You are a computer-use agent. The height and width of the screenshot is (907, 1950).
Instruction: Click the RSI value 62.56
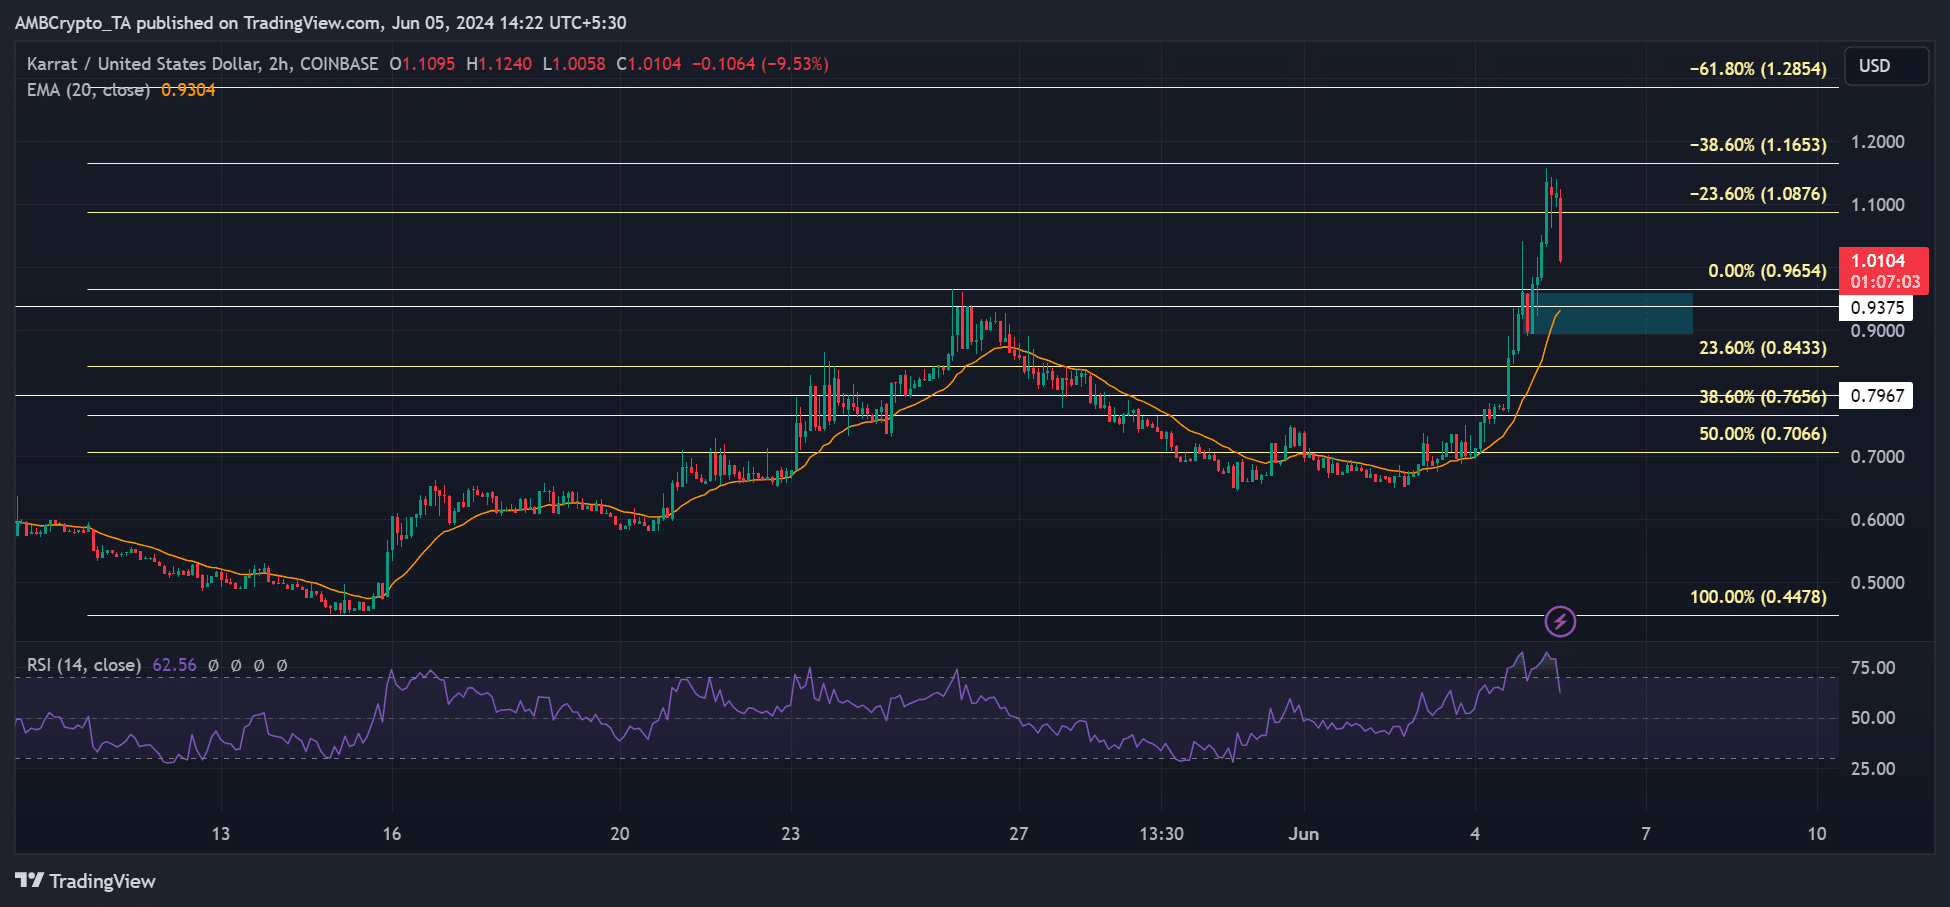click(174, 665)
